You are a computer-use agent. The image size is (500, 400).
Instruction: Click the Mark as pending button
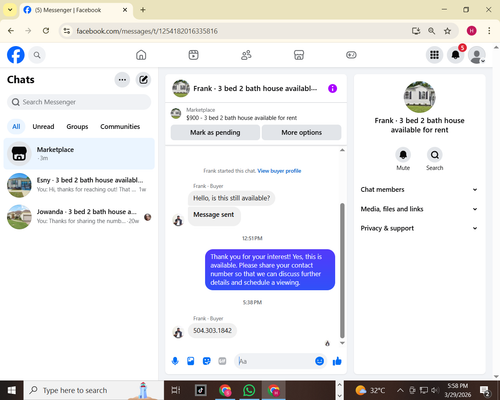215,132
